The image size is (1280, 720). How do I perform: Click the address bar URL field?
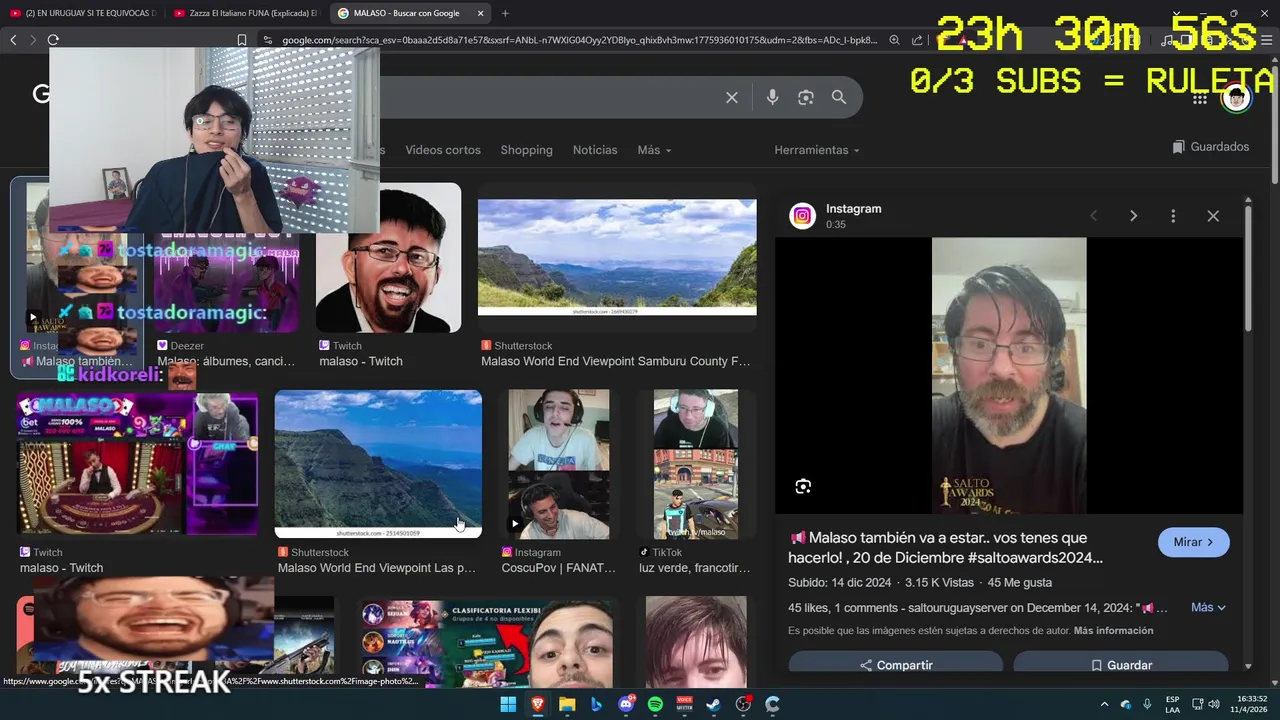tap(579, 40)
